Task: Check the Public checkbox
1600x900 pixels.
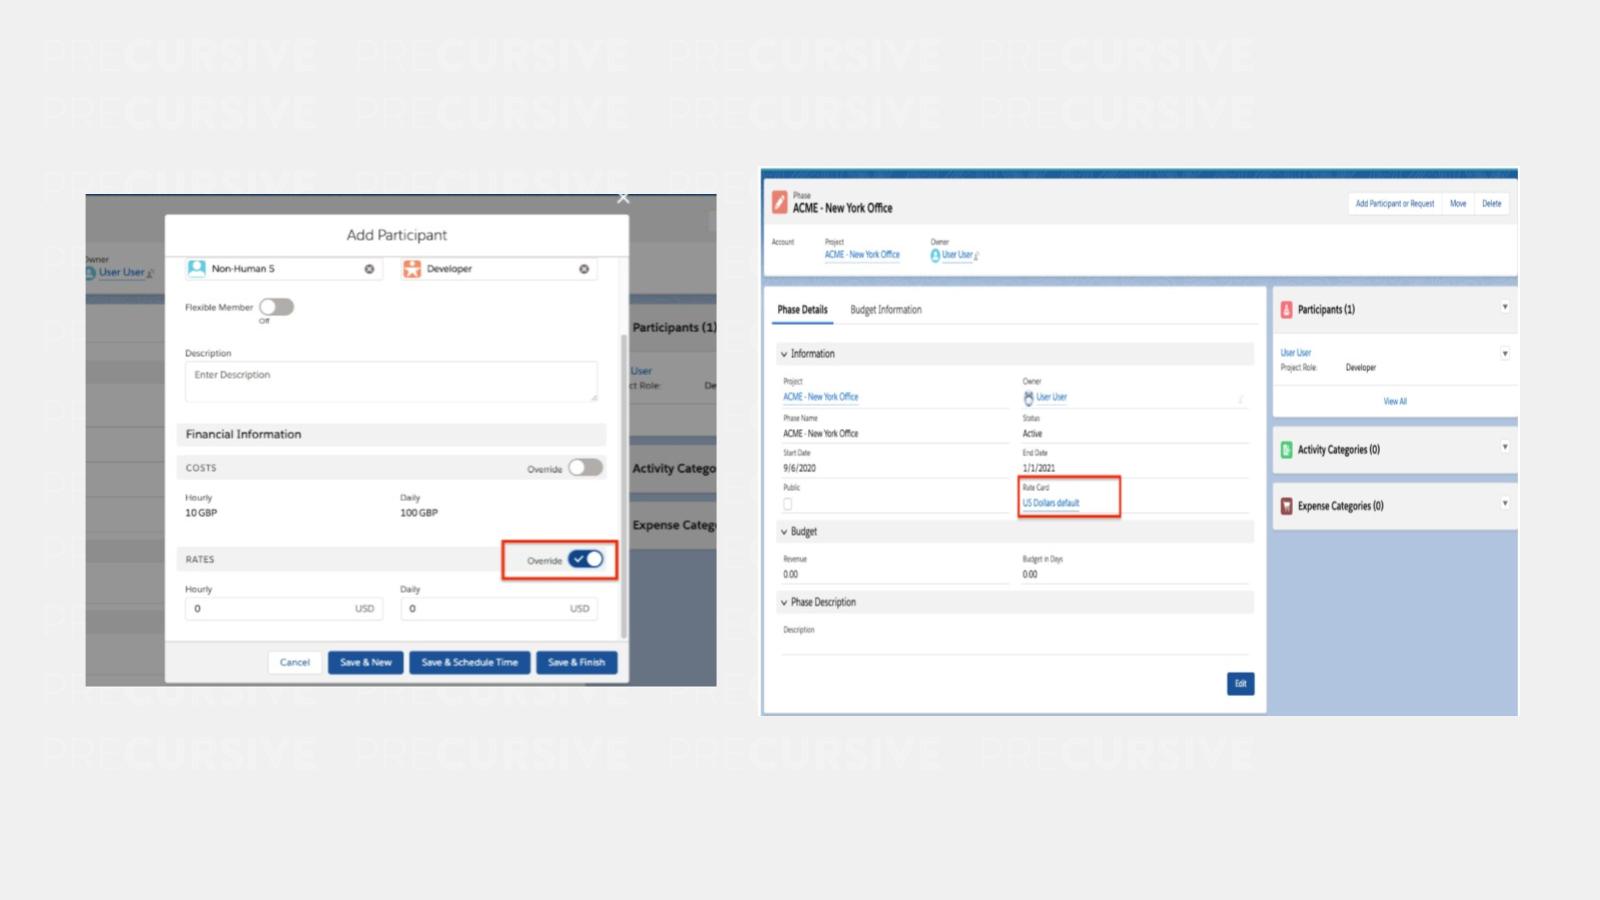Action: pyautogui.click(x=788, y=504)
